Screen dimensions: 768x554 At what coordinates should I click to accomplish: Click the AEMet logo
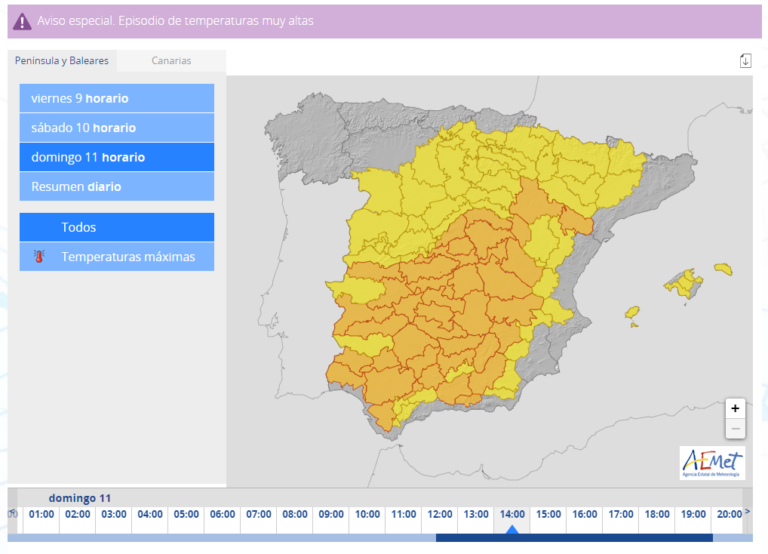[712, 462]
